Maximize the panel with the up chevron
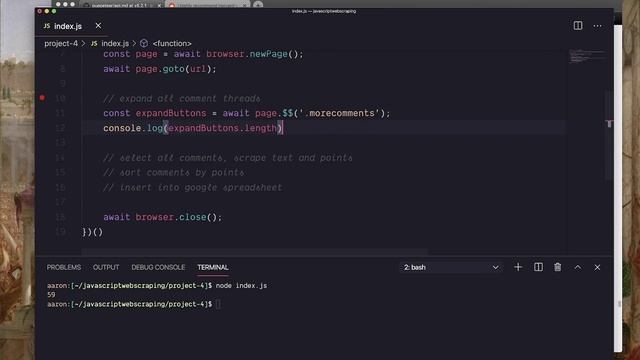Image resolution: width=640 pixels, height=360 pixels. click(x=578, y=267)
